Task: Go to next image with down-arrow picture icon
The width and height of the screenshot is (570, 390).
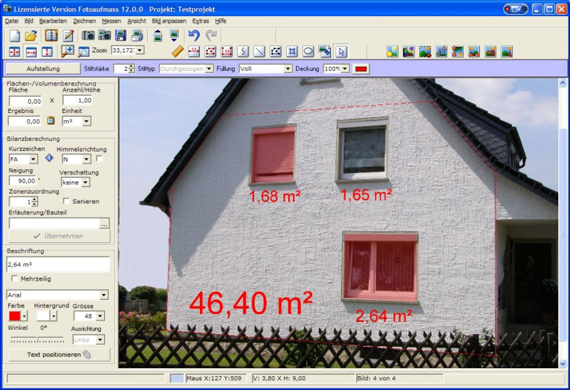Action: [x=174, y=36]
